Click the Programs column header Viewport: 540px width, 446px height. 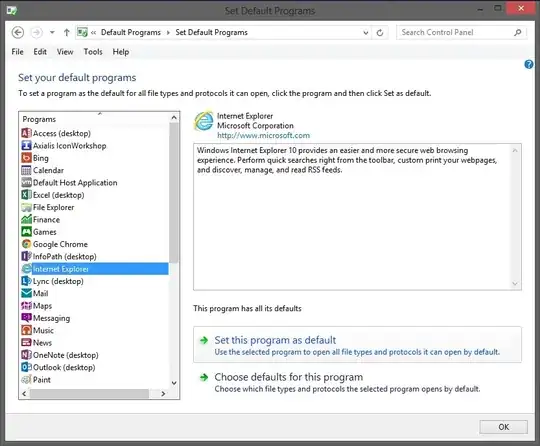pyautogui.click(x=95, y=119)
